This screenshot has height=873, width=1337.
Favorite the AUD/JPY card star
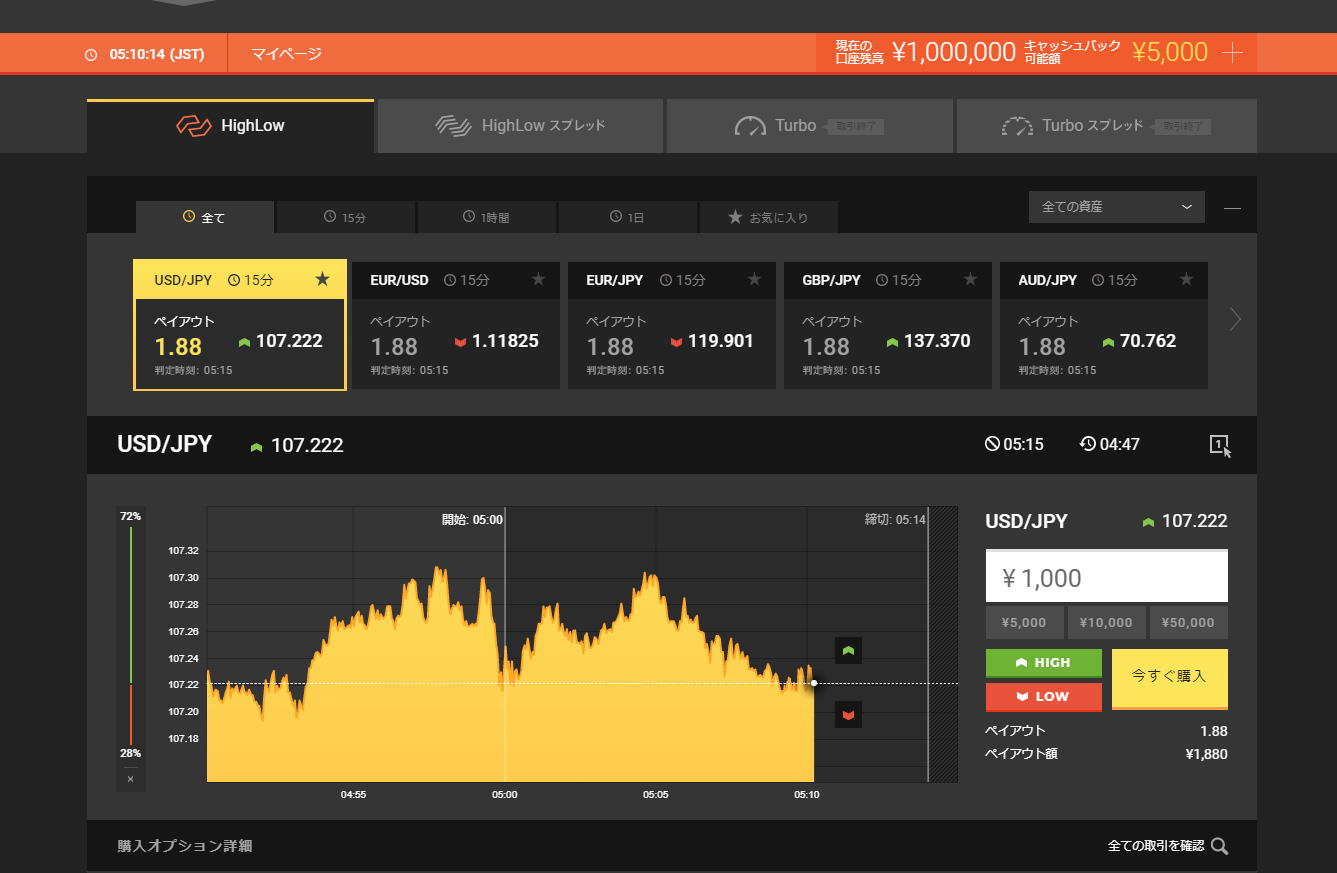pos(1186,279)
